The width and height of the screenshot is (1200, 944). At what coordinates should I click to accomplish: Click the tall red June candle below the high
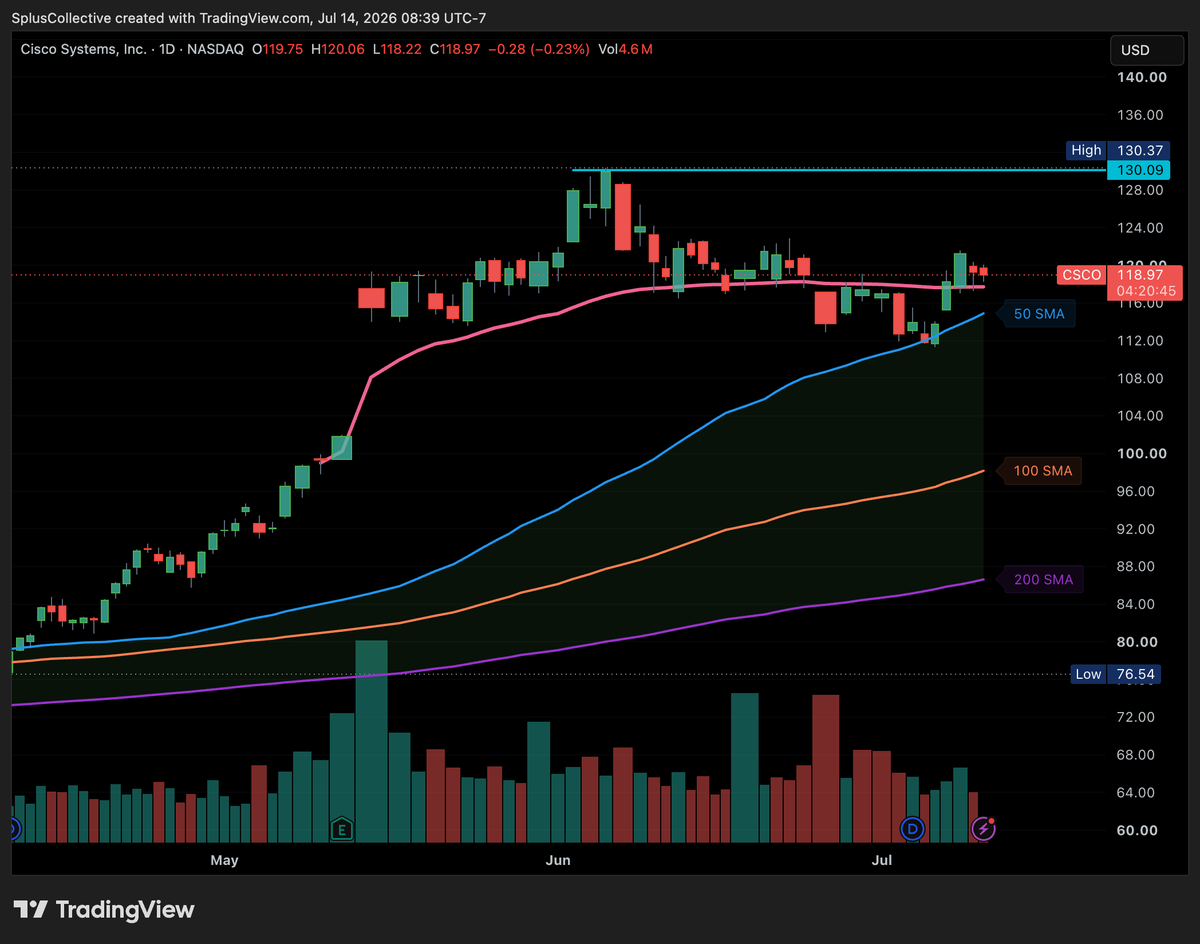coord(623,216)
